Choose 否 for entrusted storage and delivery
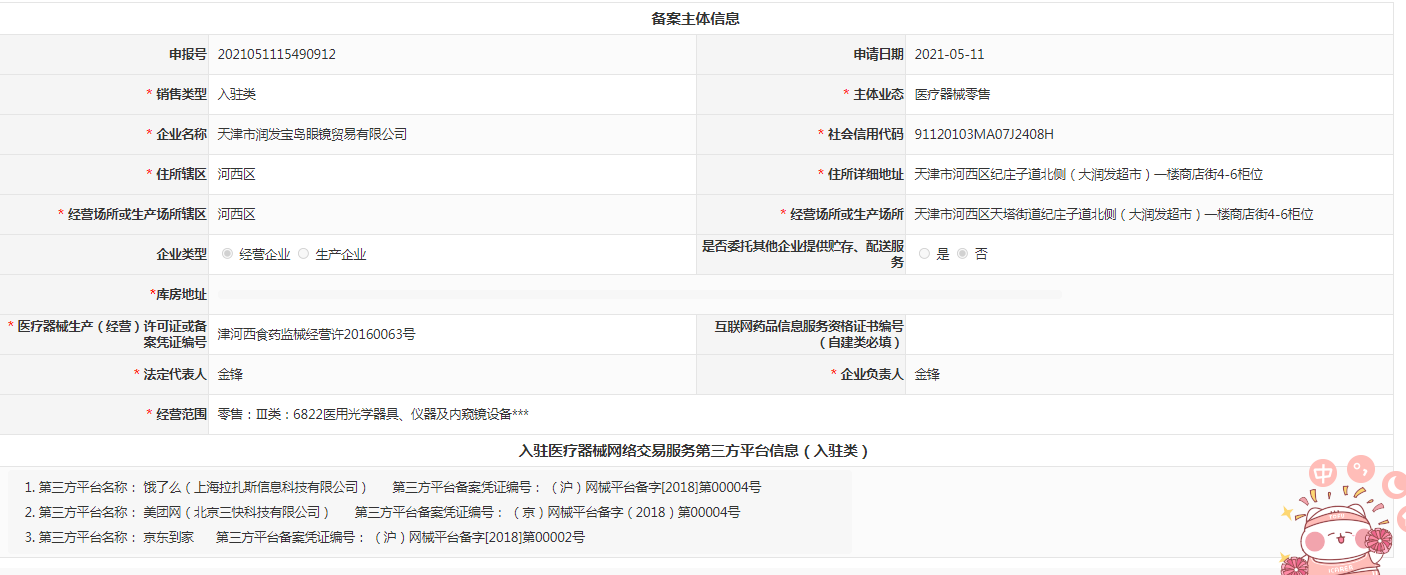This screenshot has height=575, width=1406. point(962,254)
